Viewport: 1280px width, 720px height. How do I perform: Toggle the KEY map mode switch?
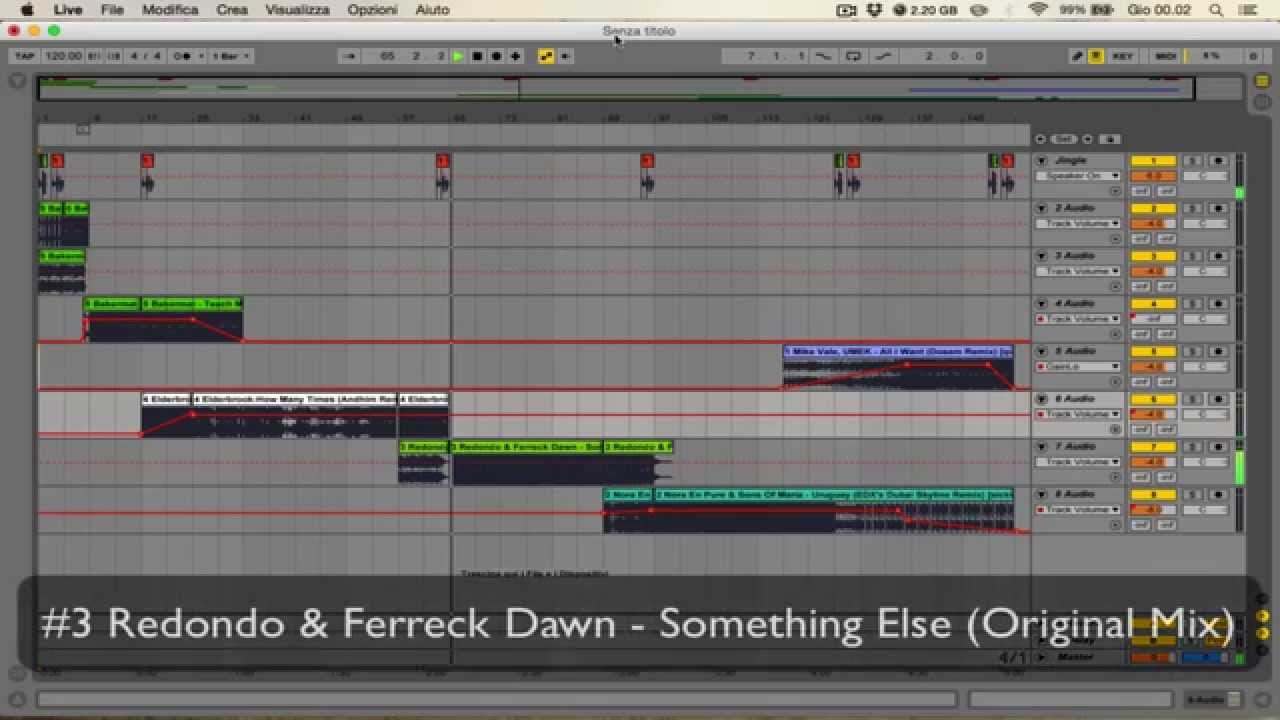(1123, 56)
